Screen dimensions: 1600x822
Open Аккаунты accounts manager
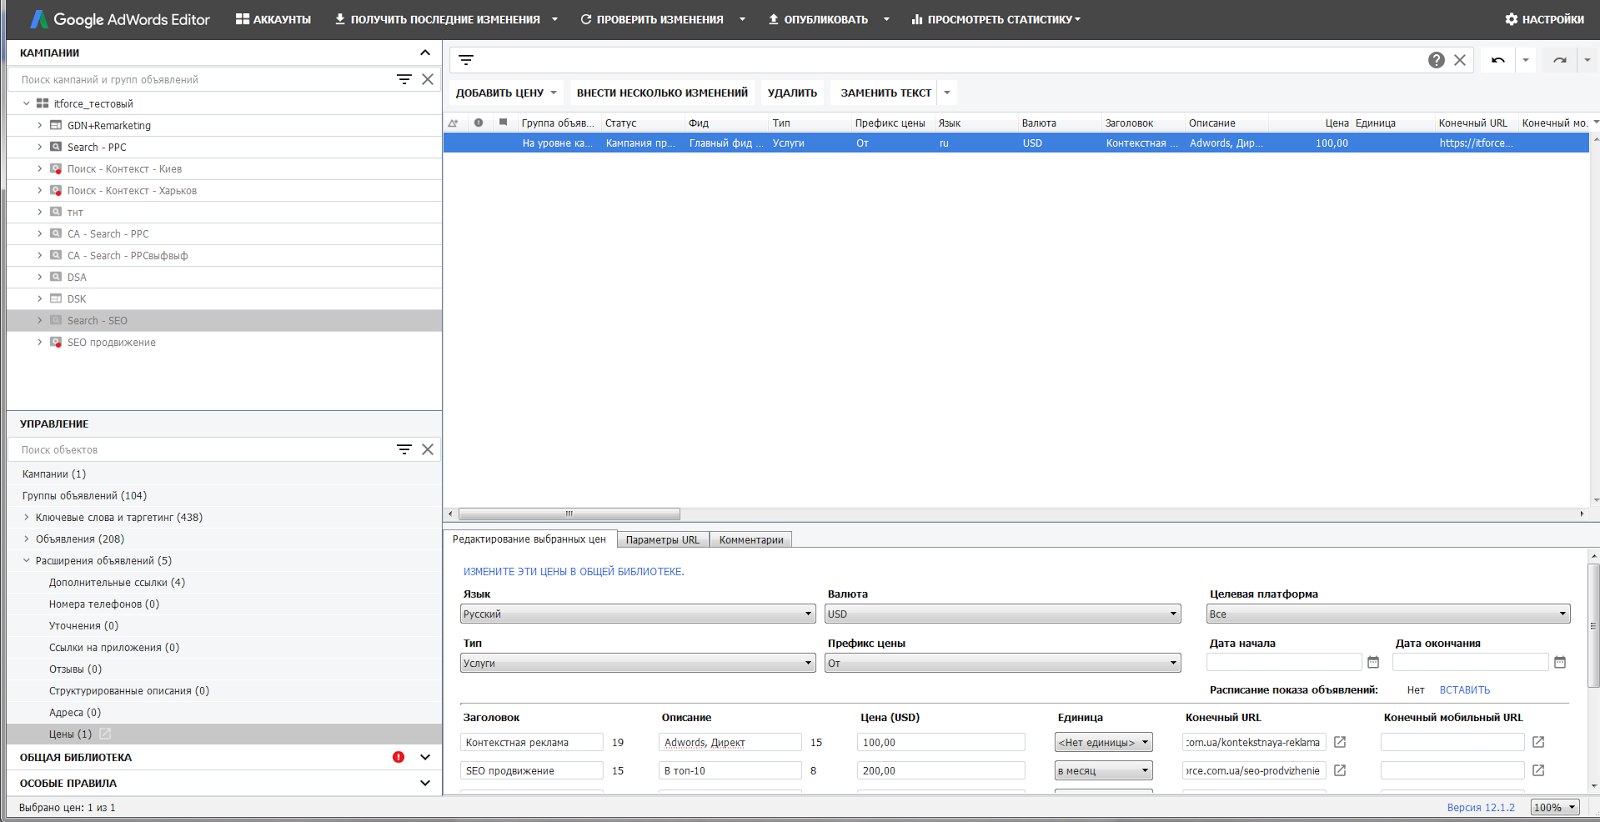(273, 19)
